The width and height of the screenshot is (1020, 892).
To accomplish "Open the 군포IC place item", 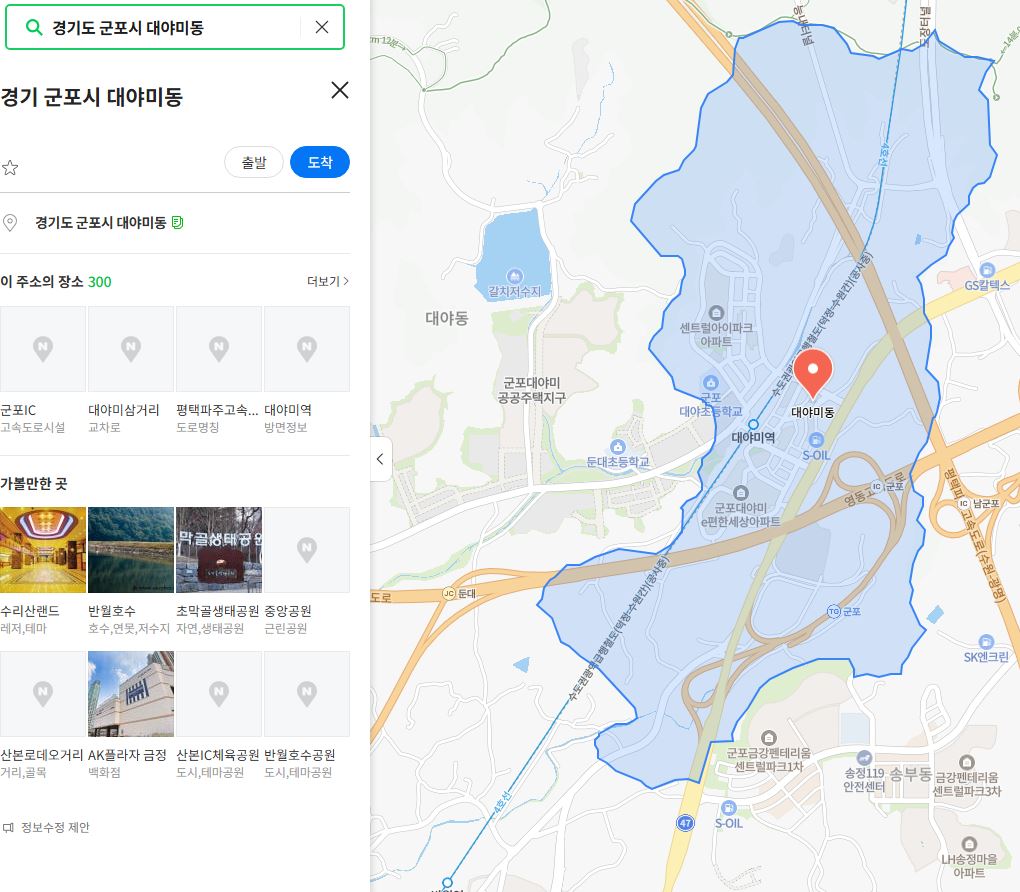I will 43,371.
